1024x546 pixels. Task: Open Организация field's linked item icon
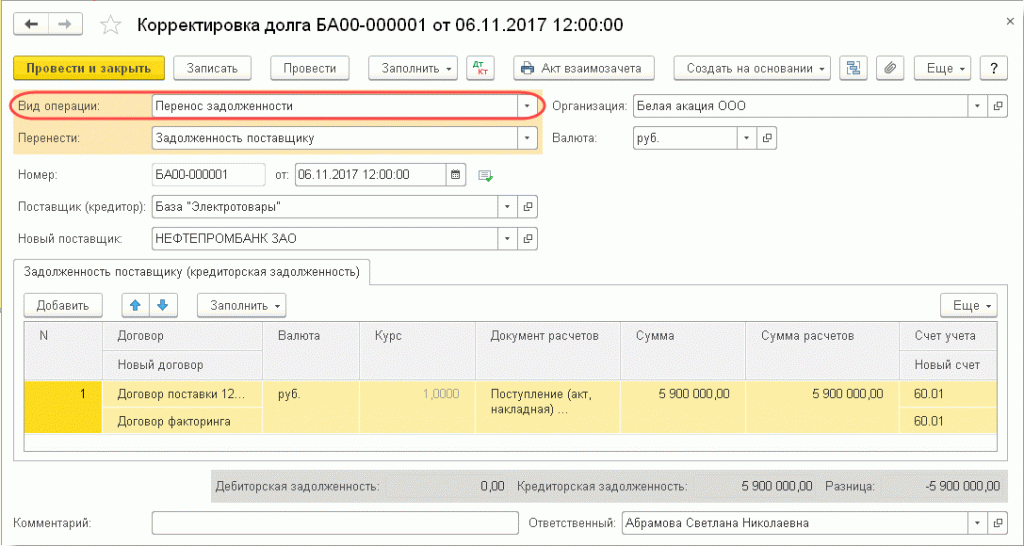(x=996, y=106)
